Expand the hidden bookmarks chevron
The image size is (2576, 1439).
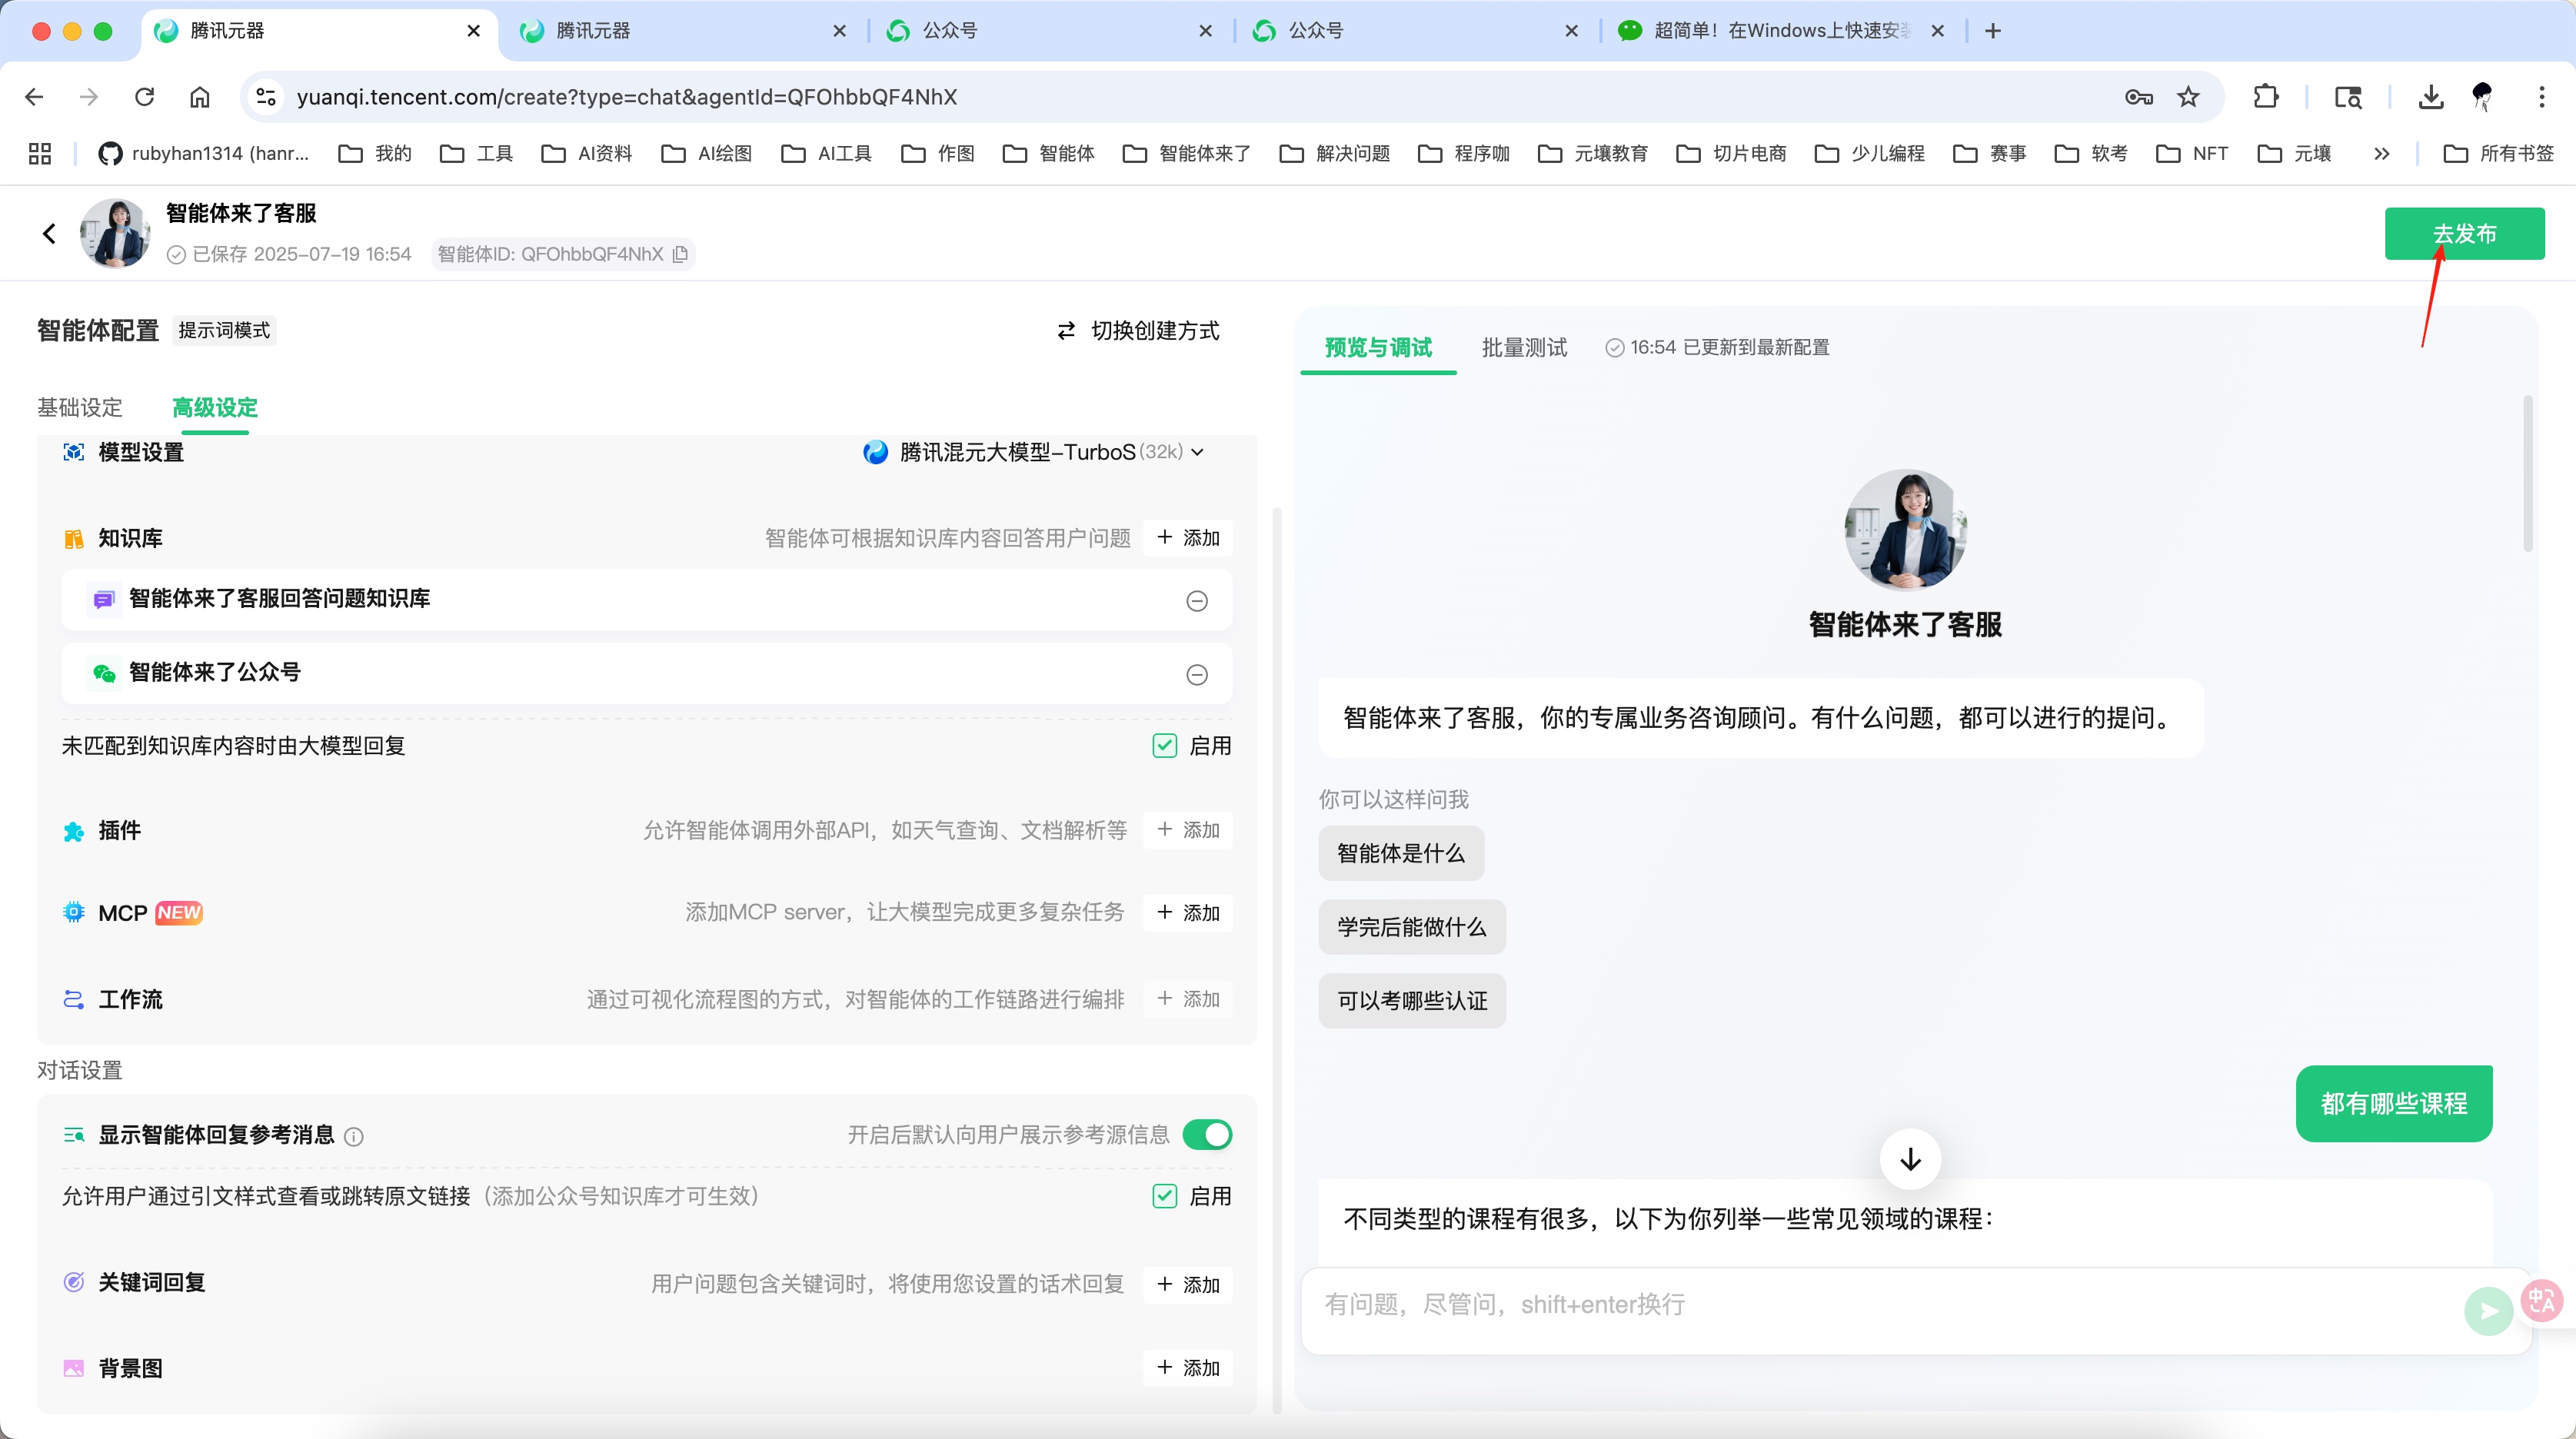(x=2382, y=153)
